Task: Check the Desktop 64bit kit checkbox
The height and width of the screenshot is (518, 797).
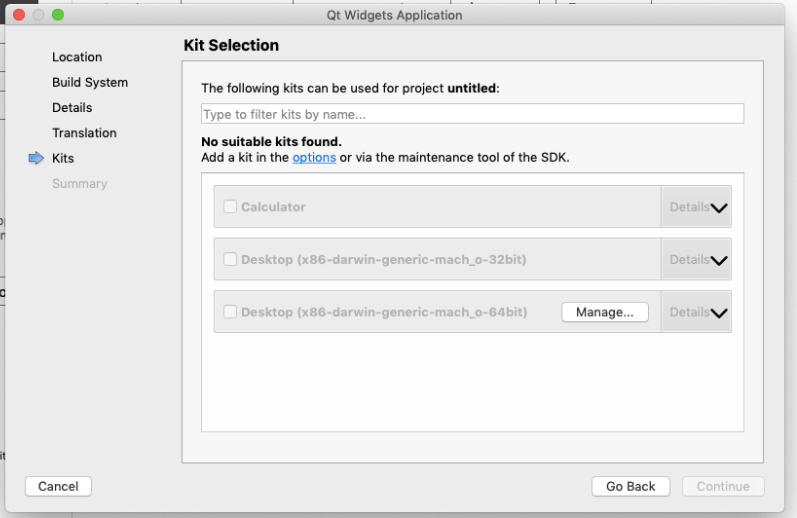Action: [x=231, y=312]
